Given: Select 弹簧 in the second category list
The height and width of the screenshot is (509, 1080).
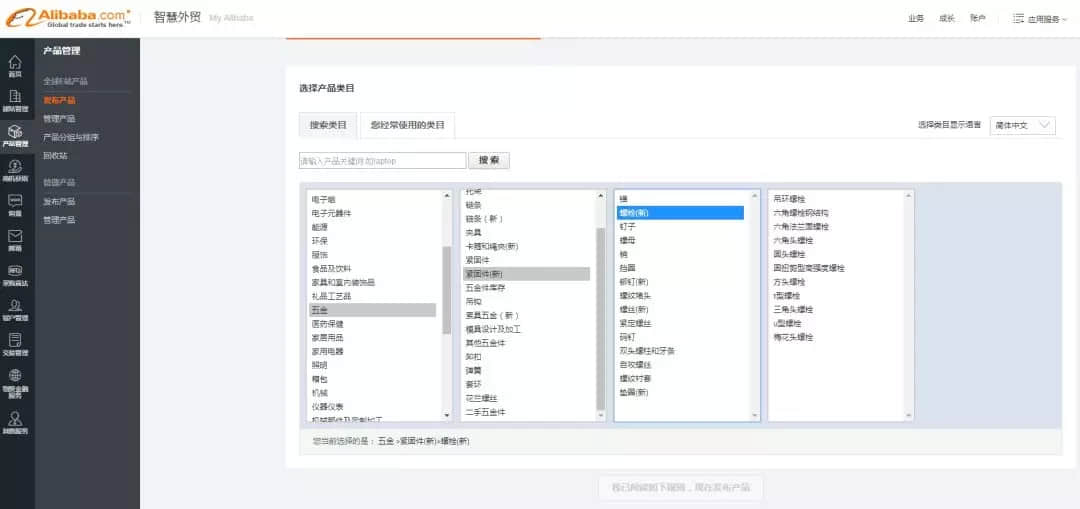Looking at the screenshot, I should point(473,370).
